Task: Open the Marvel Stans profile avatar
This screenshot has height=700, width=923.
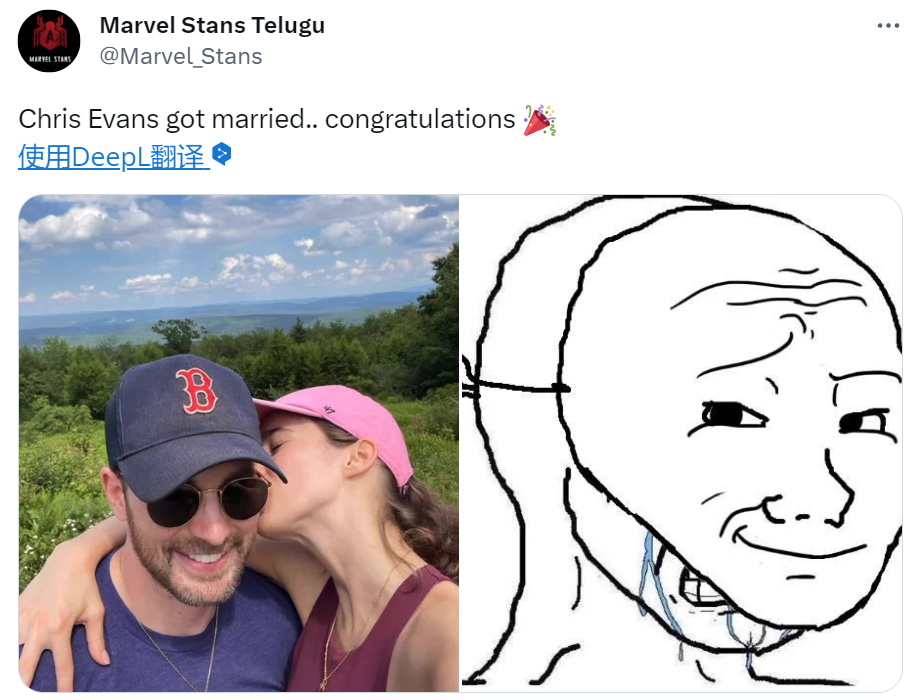Action: [49, 41]
